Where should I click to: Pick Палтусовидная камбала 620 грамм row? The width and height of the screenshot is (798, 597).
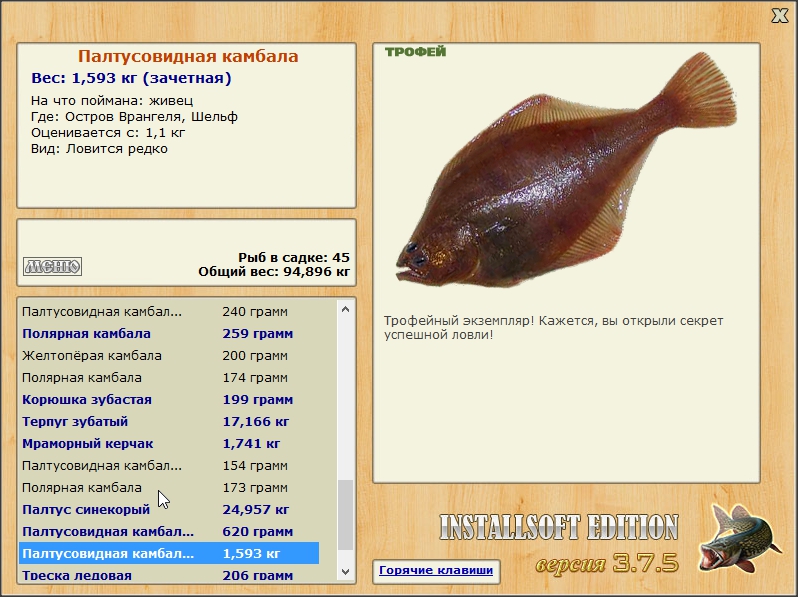tap(168, 531)
